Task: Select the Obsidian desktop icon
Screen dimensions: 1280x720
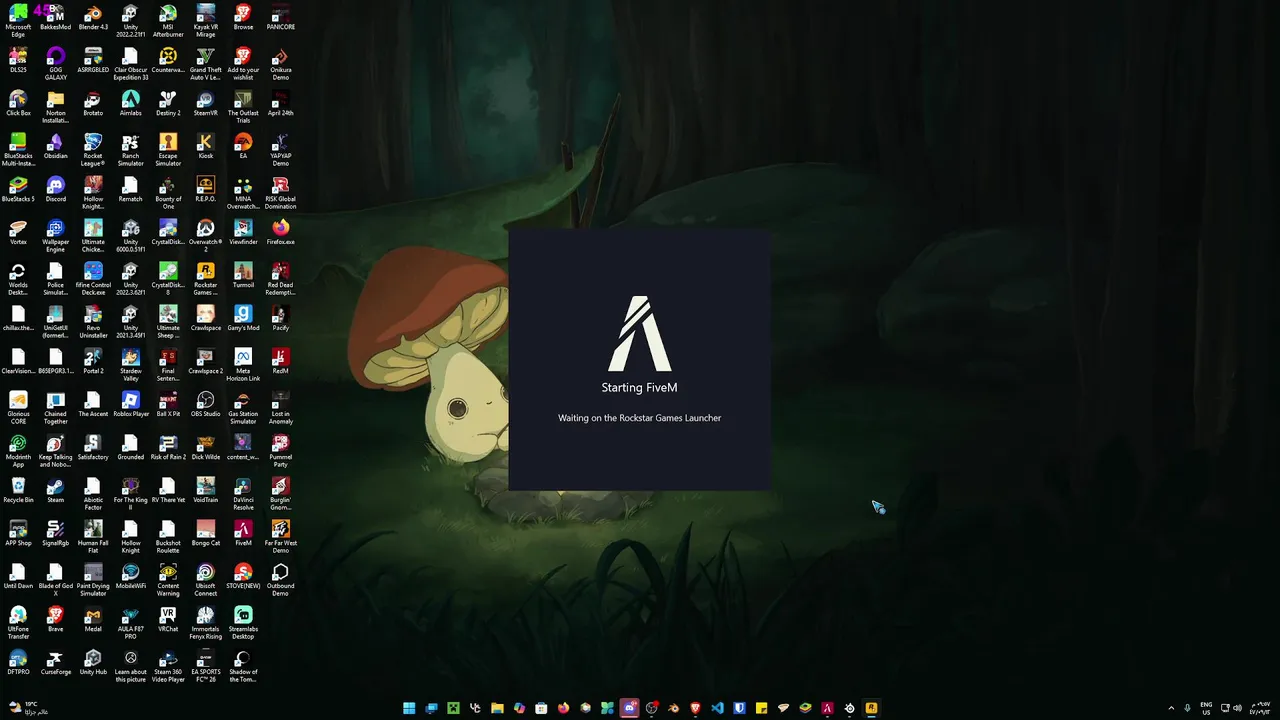Action: 56,148
